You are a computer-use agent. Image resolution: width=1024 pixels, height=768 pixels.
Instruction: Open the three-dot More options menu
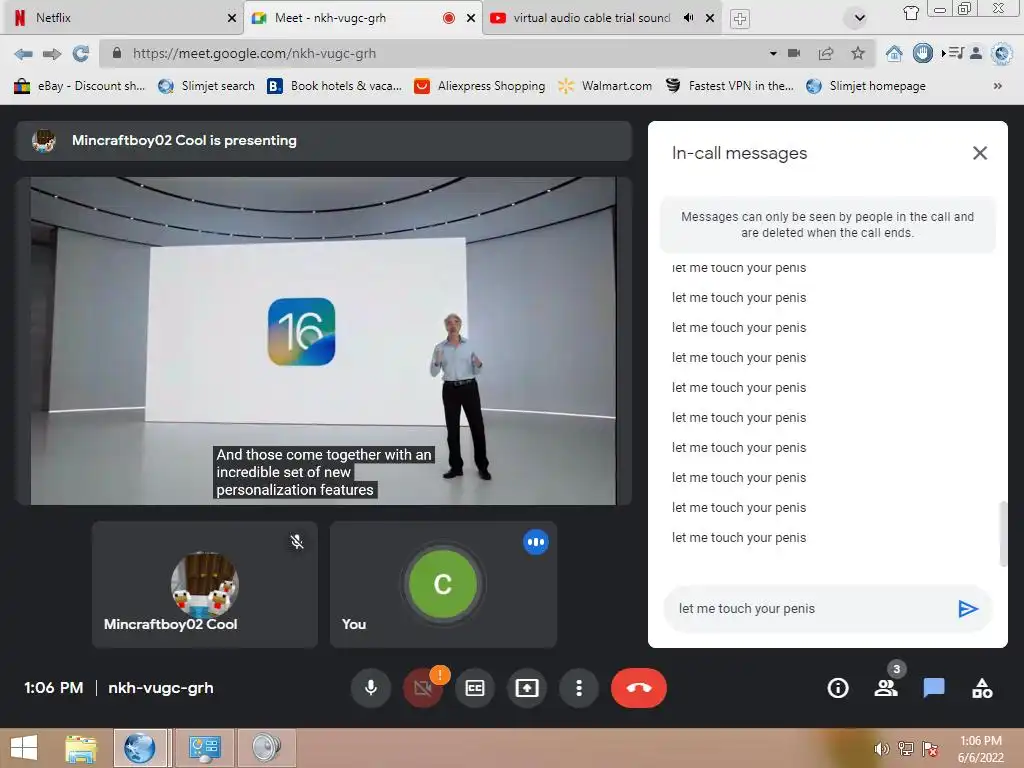[x=579, y=688]
